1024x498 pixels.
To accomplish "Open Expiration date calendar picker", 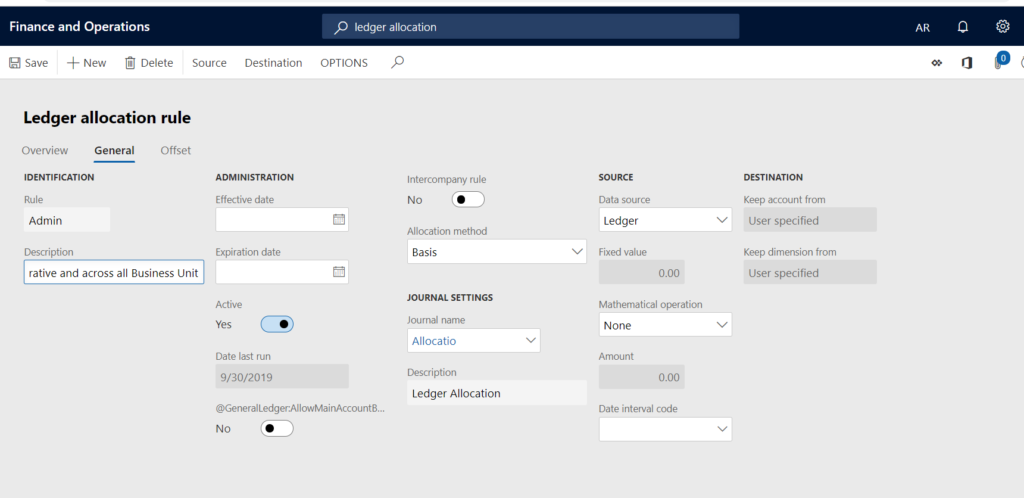I will [338, 272].
